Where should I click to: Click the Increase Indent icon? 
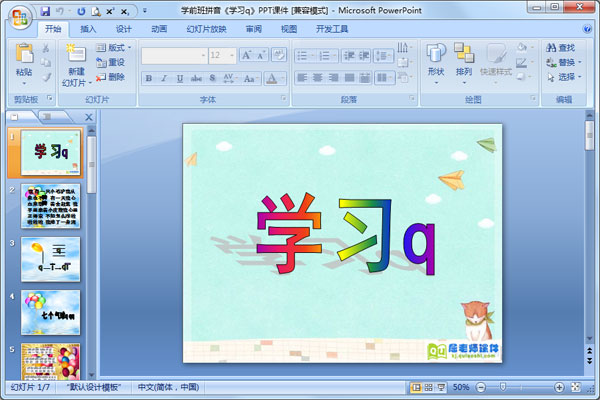pyautogui.click(x=364, y=56)
